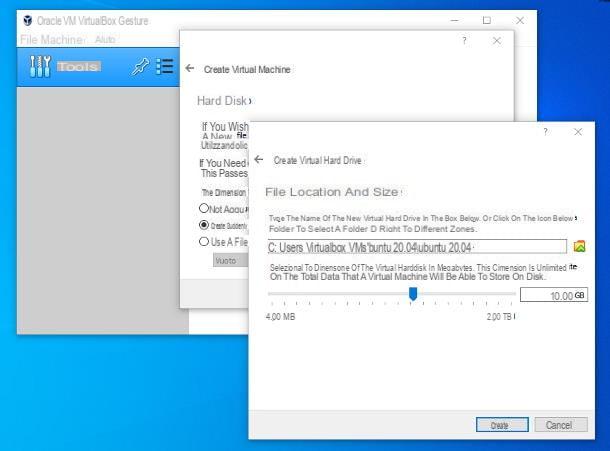The image size is (610, 451).
Task: Select the 'Not Add' hard disk radio option
Action: [204, 208]
